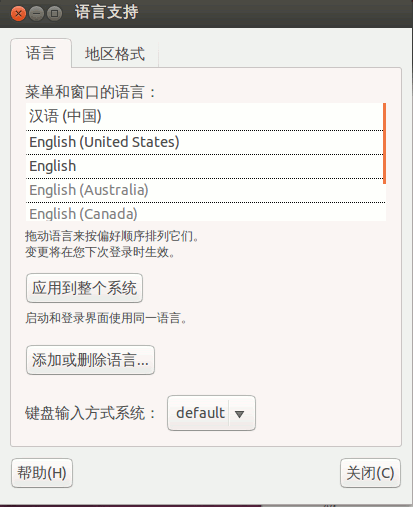This screenshot has width=413, height=507.
Task: Click the orange language list scrollbar
Action: [x=385, y=143]
